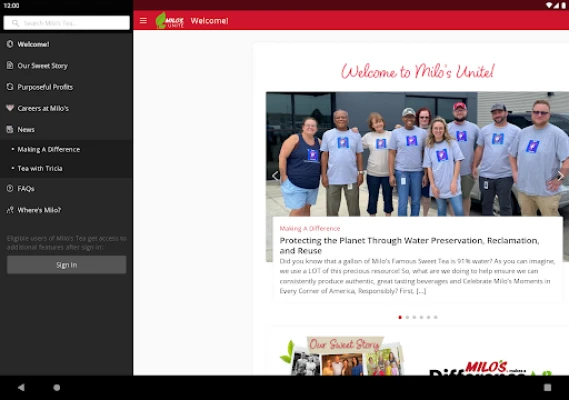Select Careers at Milo's heart icon

(x=10, y=108)
